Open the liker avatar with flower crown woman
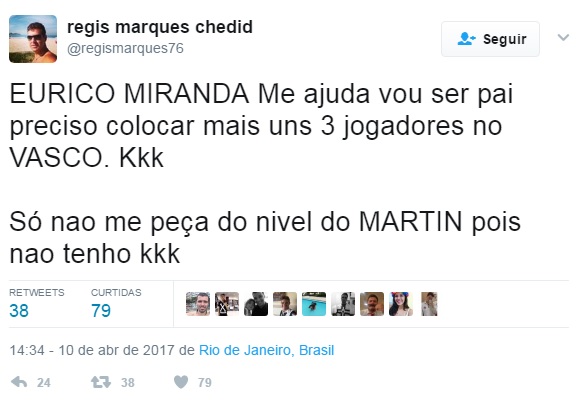 tap(401, 304)
